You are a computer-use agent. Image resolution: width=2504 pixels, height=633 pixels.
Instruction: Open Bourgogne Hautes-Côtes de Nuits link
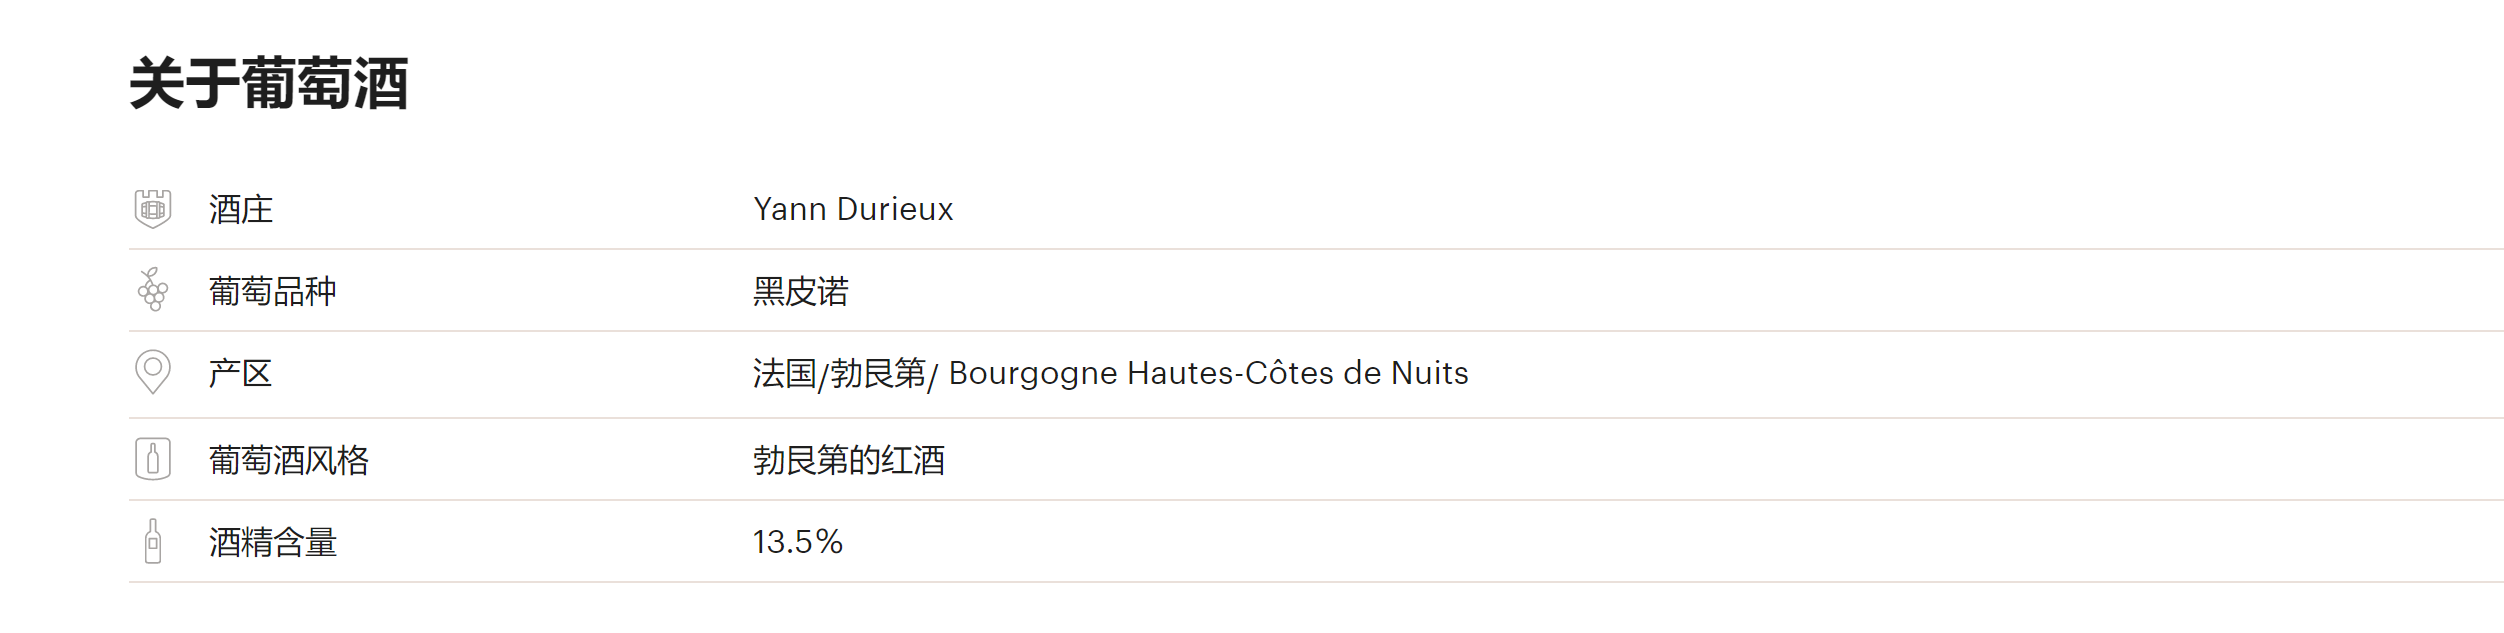click(x=1208, y=373)
